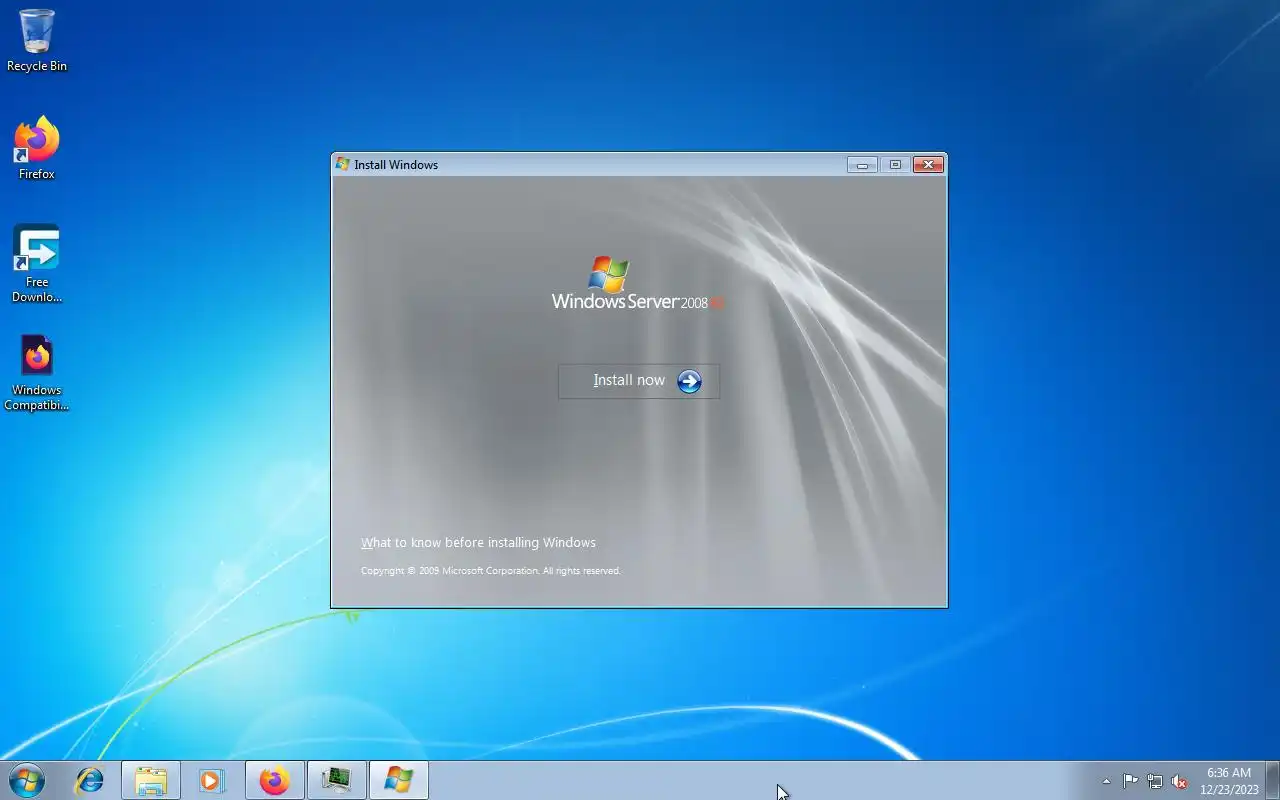Screen dimensions: 1280x800
Task: Open the Windows Start menu orb
Action: pos(27,780)
